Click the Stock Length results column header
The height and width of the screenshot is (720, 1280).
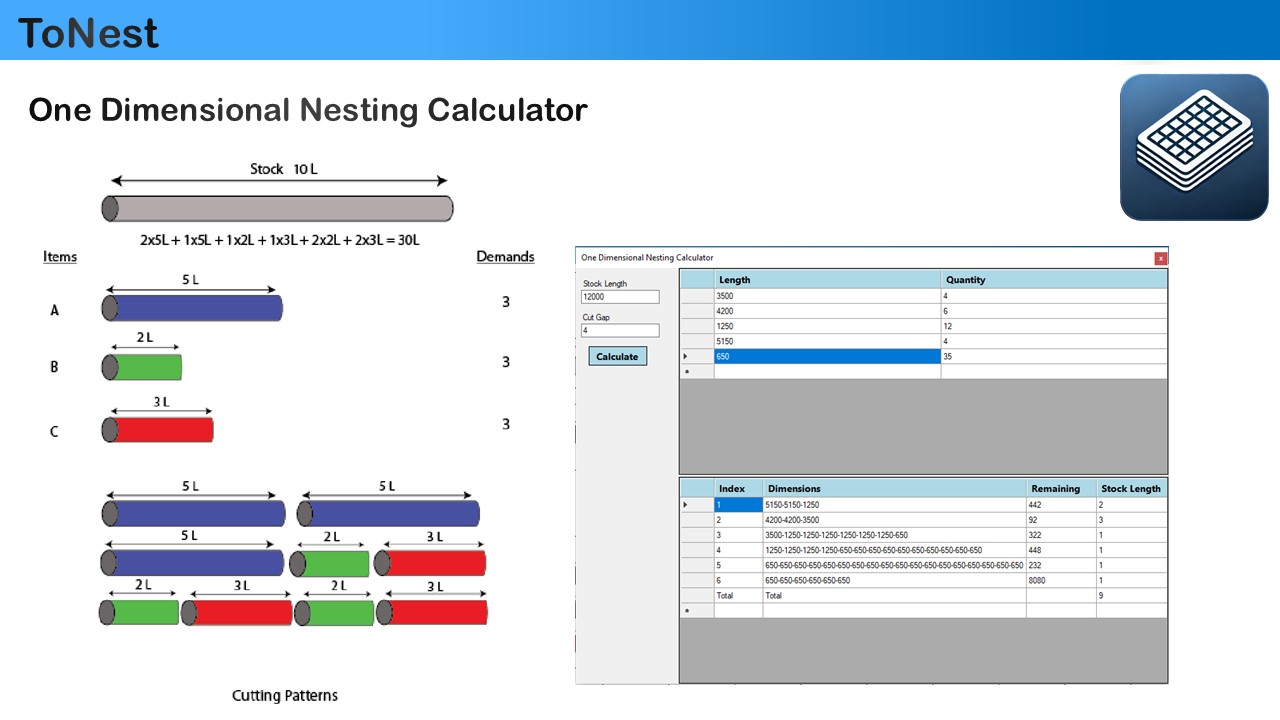pos(1131,489)
